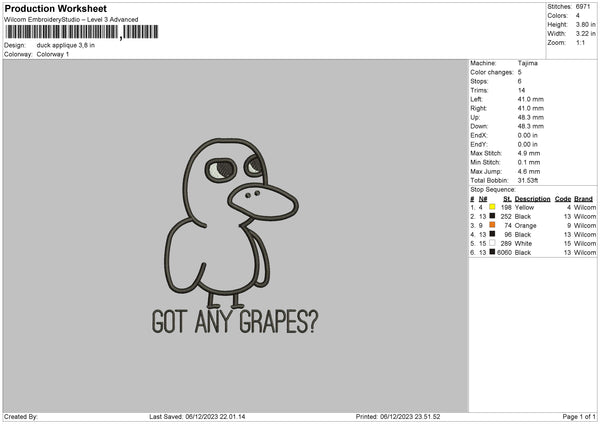Click the 'Black' description in stop 6
The width and height of the screenshot is (600, 424).
[x=523, y=253]
